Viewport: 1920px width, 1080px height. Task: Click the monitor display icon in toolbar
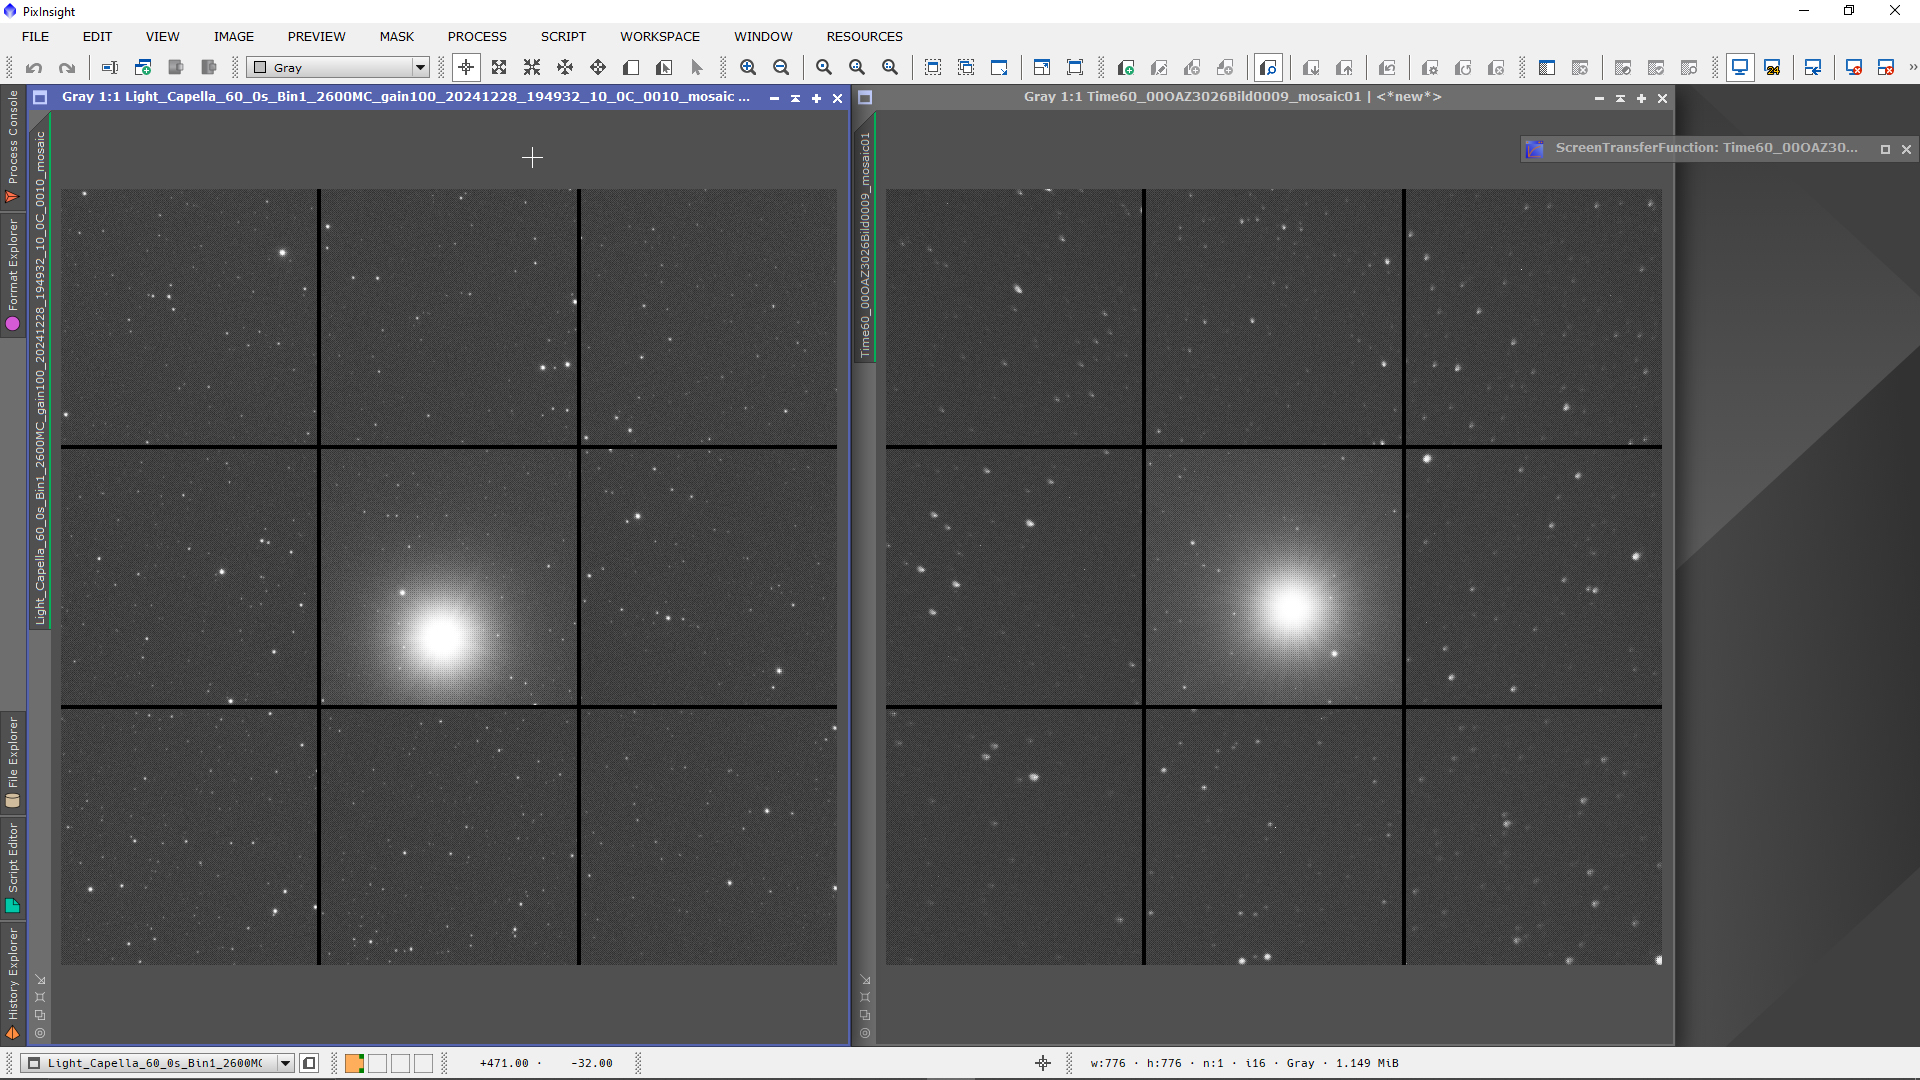click(1740, 68)
